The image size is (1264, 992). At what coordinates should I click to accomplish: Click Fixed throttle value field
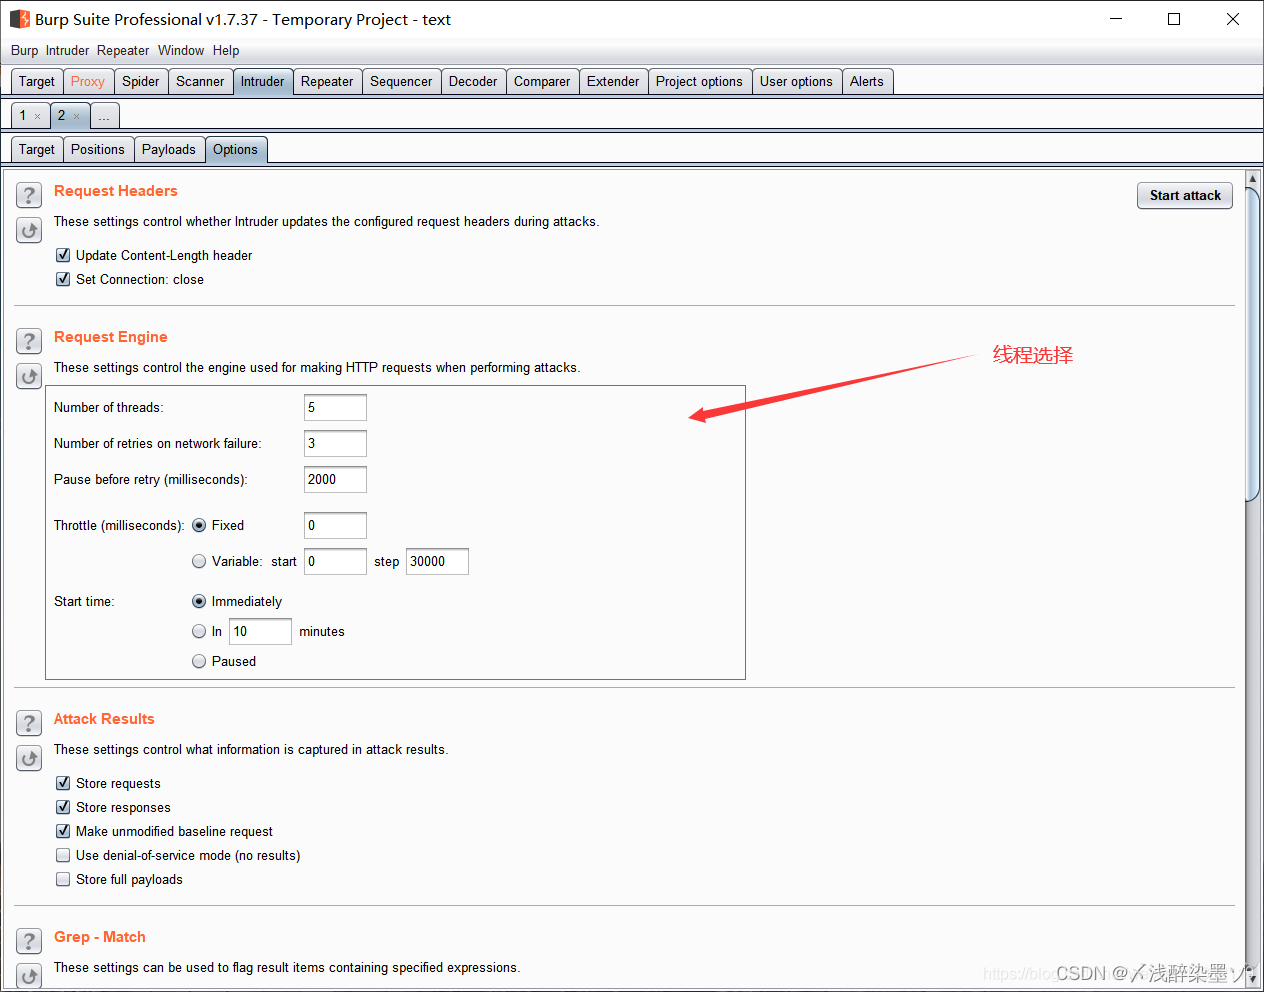(335, 525)
